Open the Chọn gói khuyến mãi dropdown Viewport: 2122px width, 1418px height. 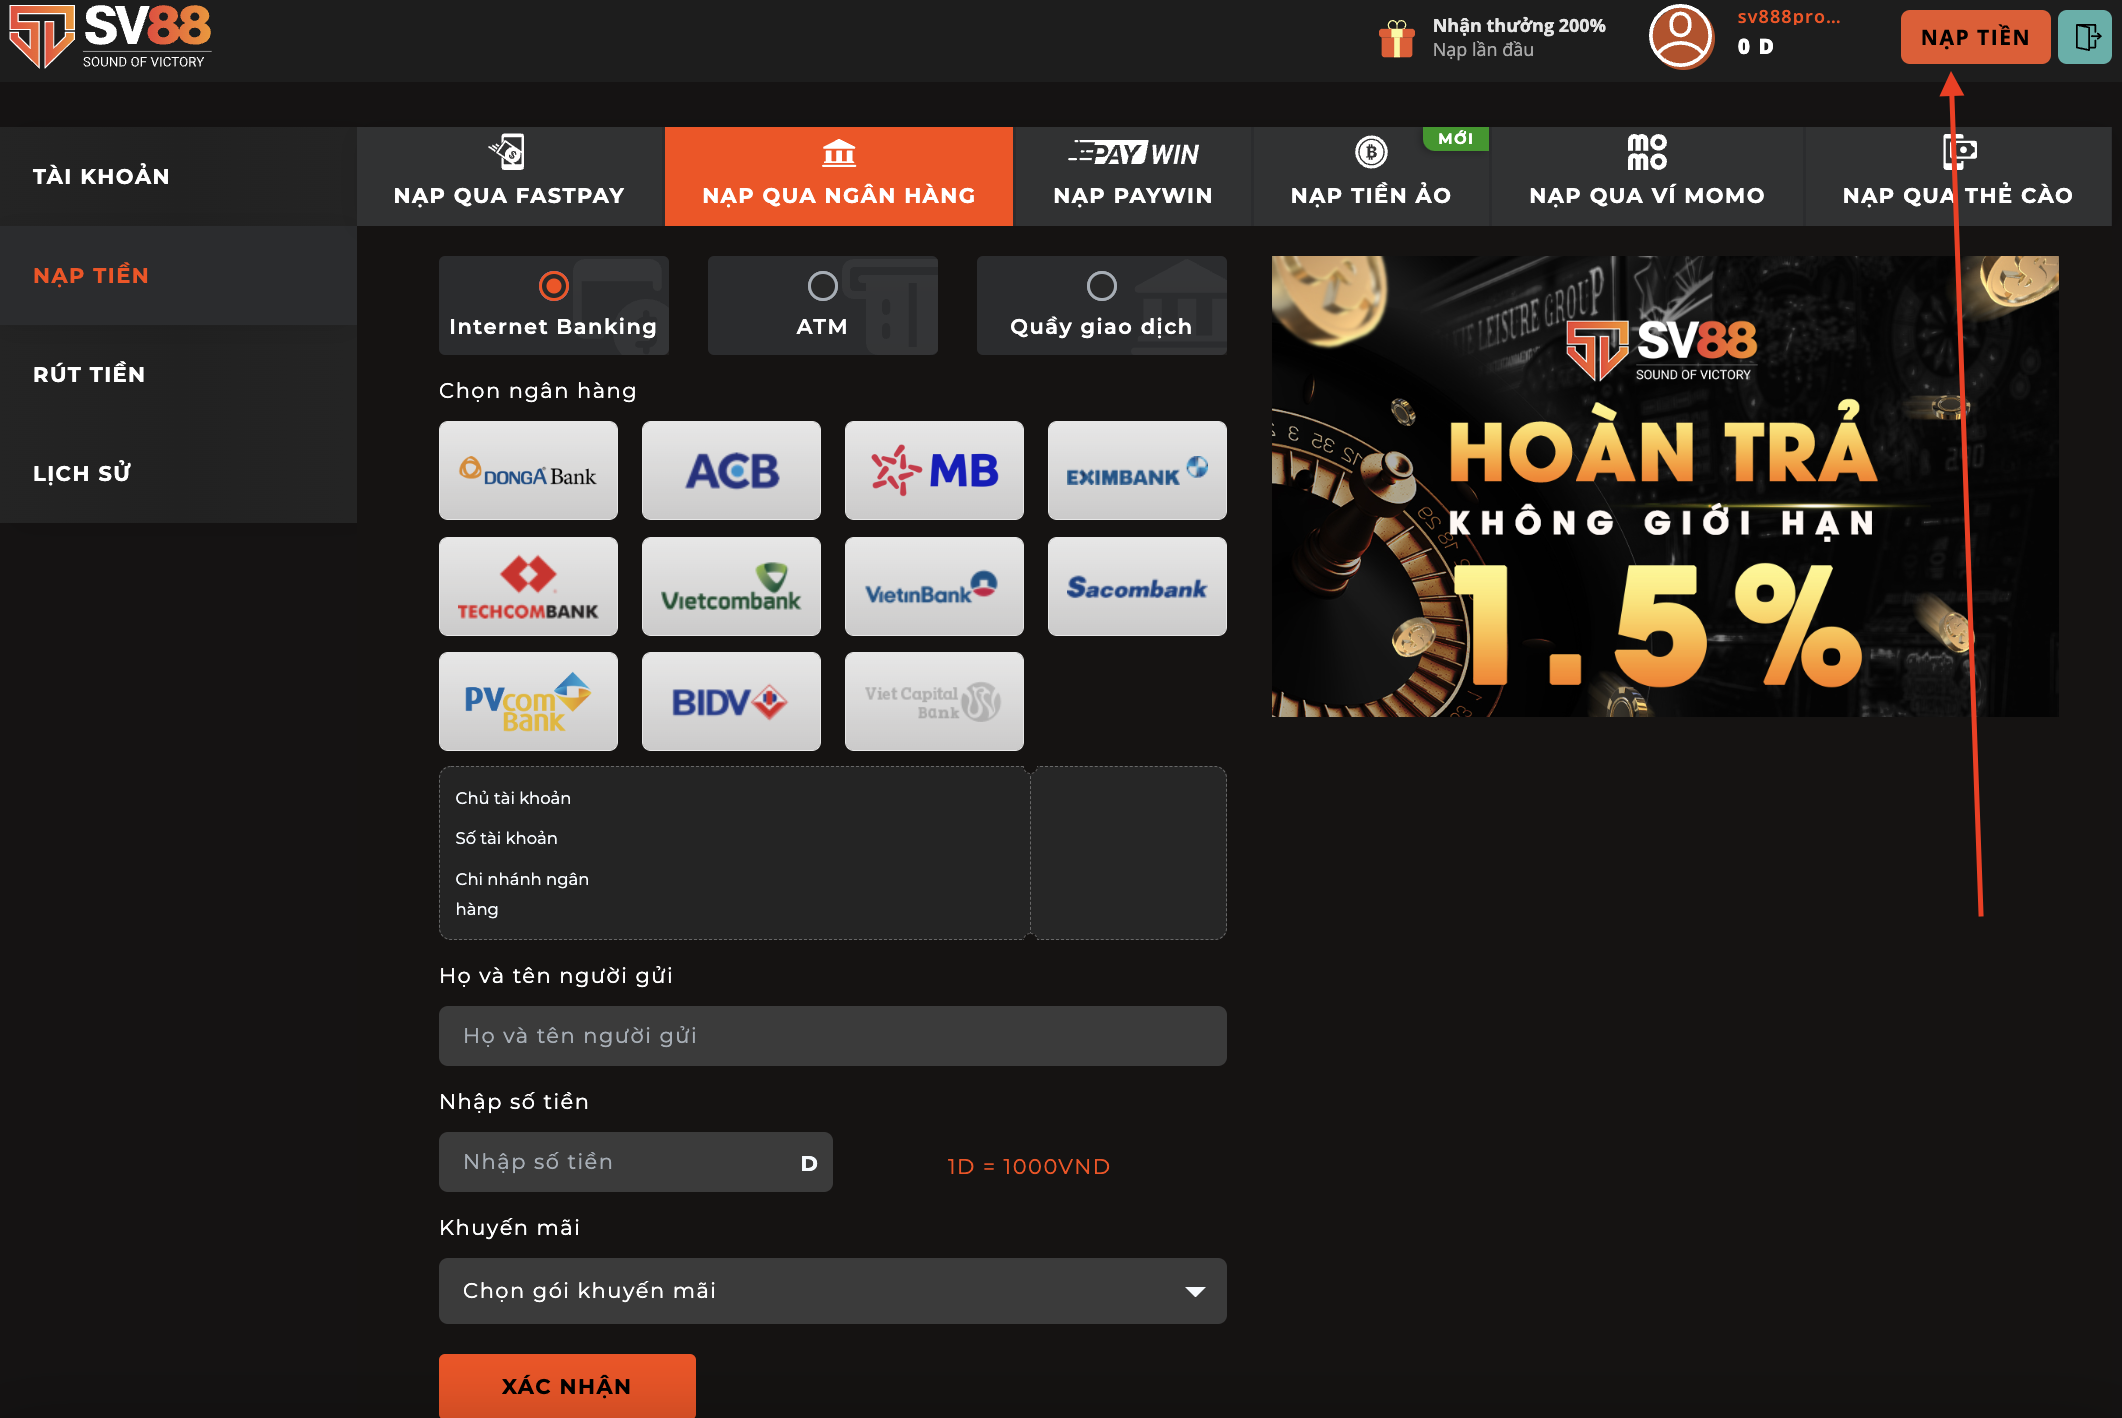coord(832,1291)
